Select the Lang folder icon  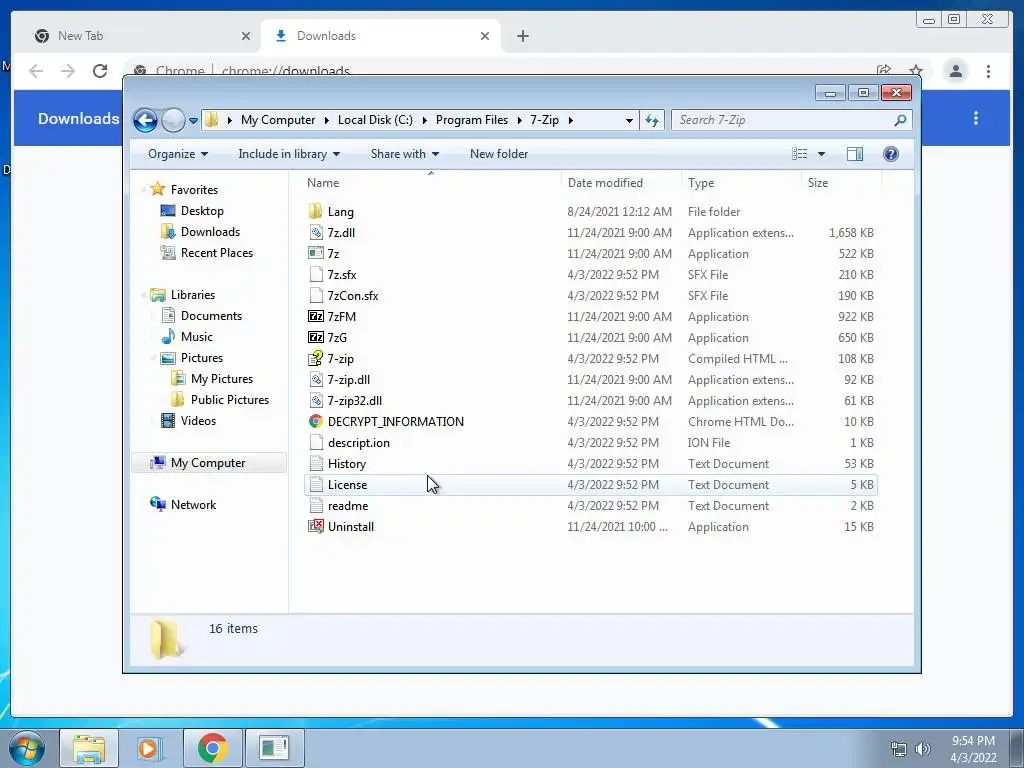click(x=315, y=211)
